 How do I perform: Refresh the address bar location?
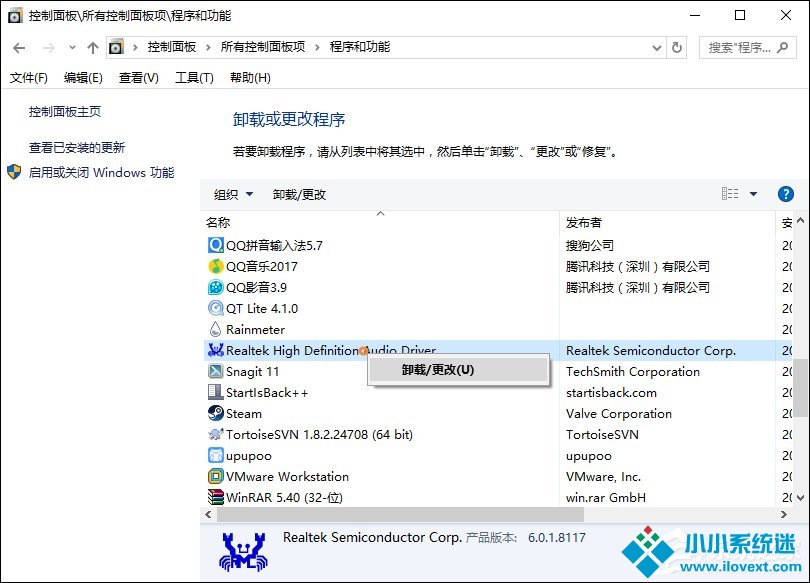(677, 48)
